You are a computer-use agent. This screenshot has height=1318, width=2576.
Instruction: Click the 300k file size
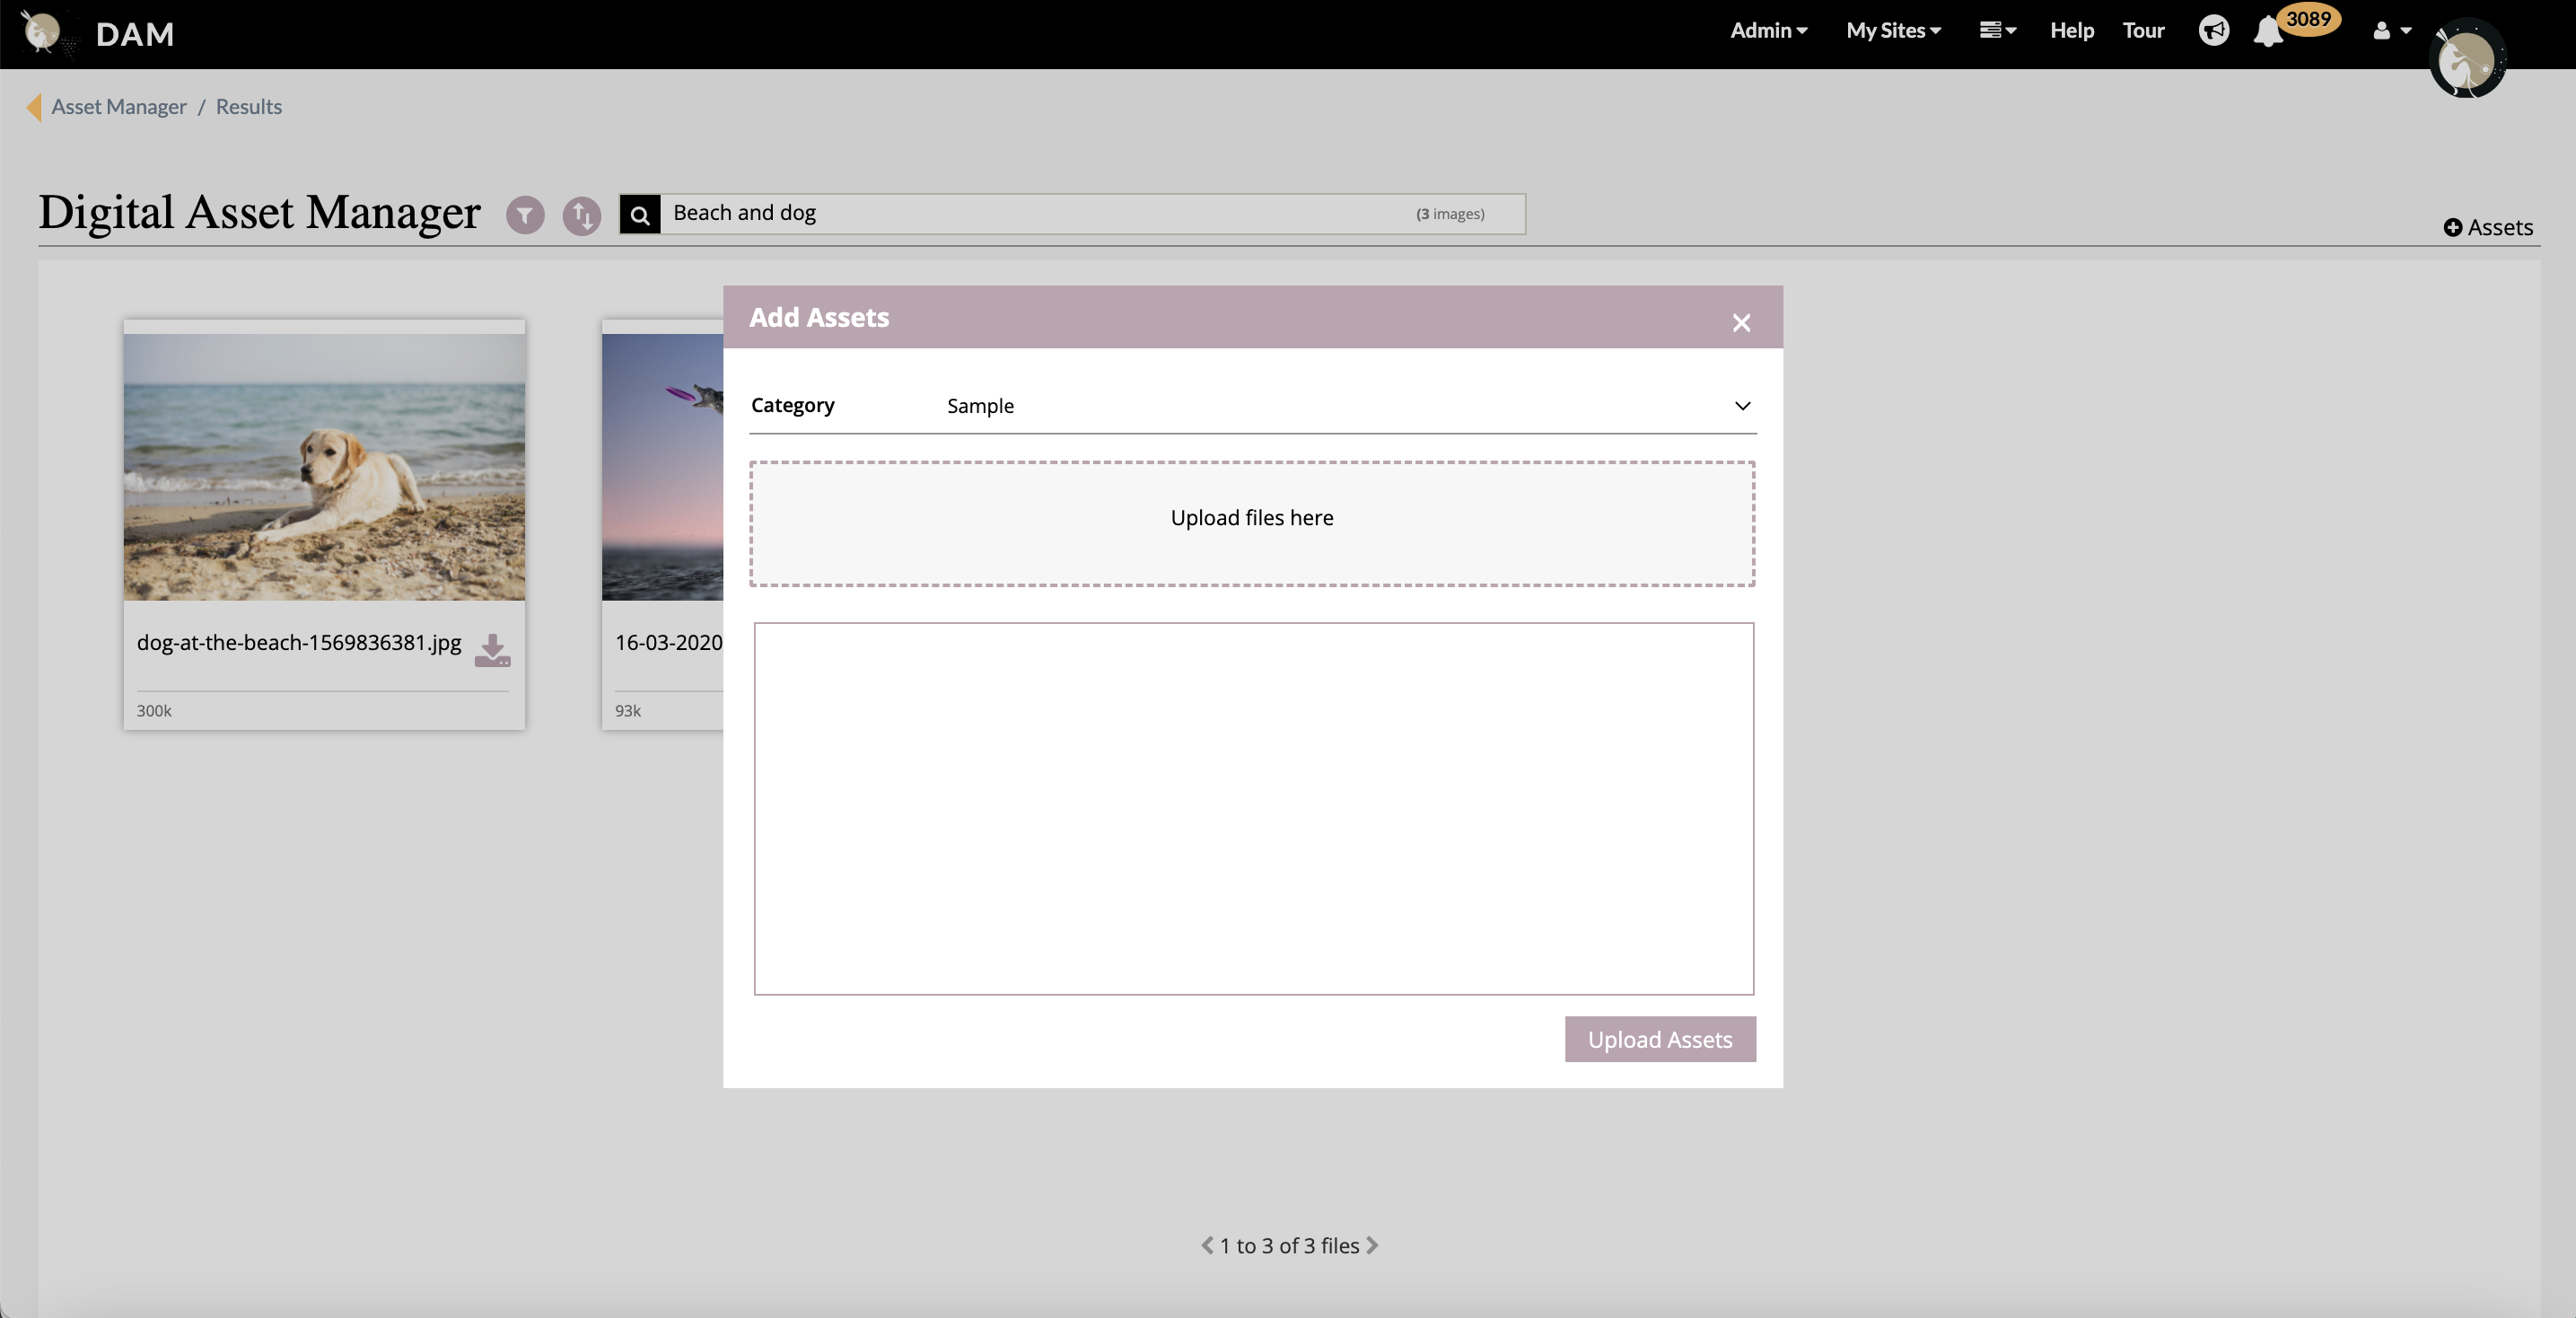click(154, 710)
